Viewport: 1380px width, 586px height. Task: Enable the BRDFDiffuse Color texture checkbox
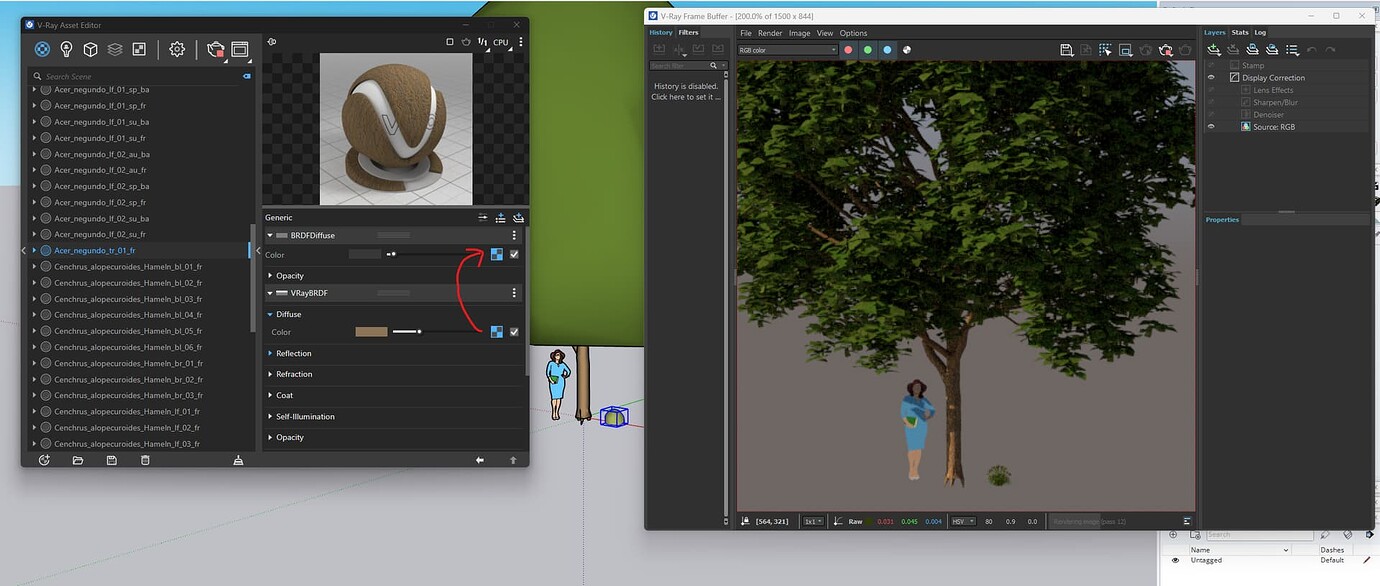(514, 254)
